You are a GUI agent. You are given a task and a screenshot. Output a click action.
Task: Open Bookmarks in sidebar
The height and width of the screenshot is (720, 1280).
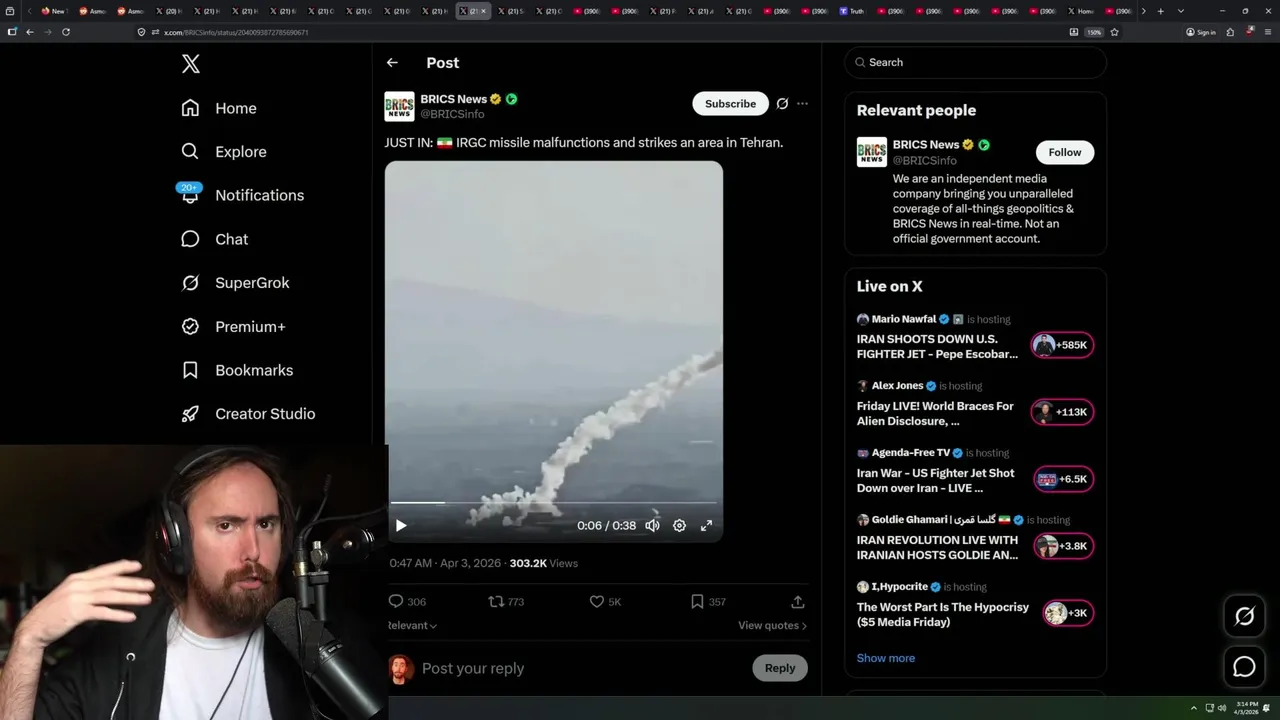(237, 370)
